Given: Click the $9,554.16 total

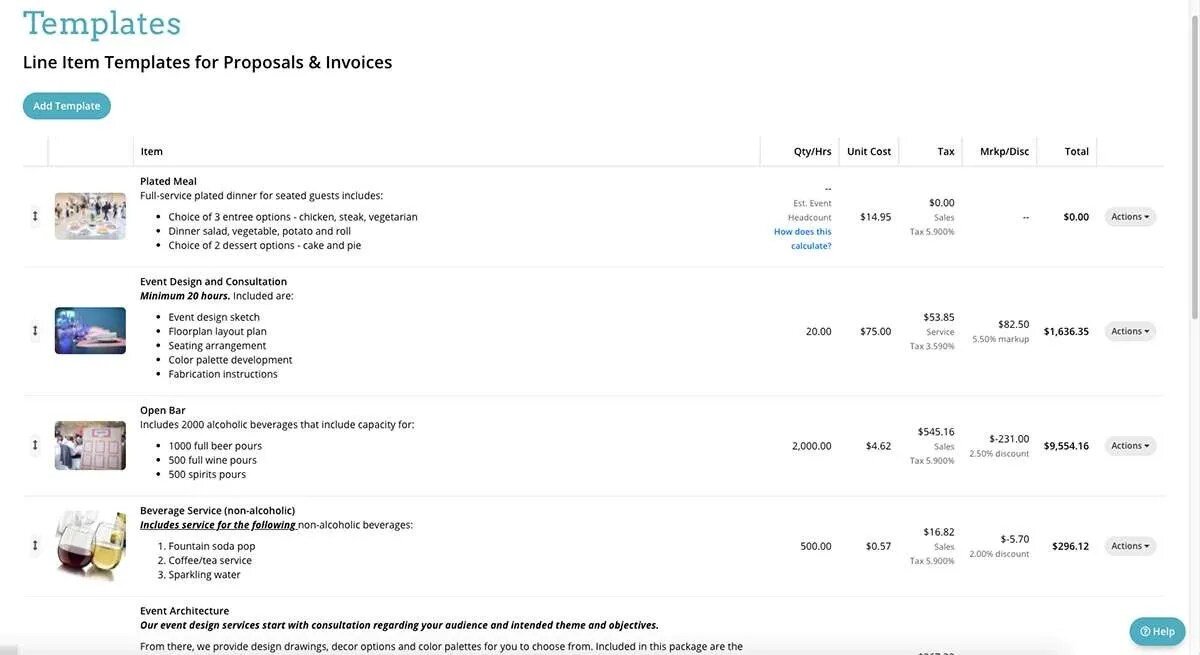Looking at the screenshot, I should [1066, 446].
